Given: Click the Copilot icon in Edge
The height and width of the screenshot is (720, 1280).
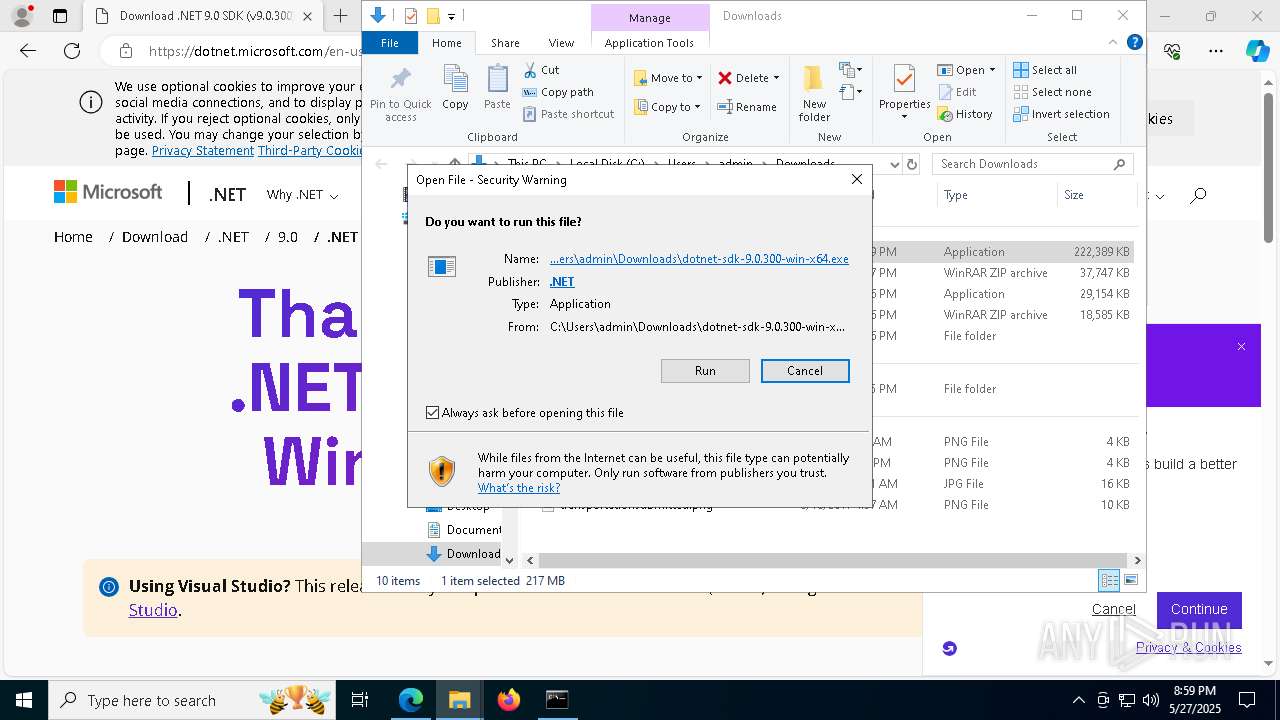Looking at the screenshot, I should point(1257,51).
